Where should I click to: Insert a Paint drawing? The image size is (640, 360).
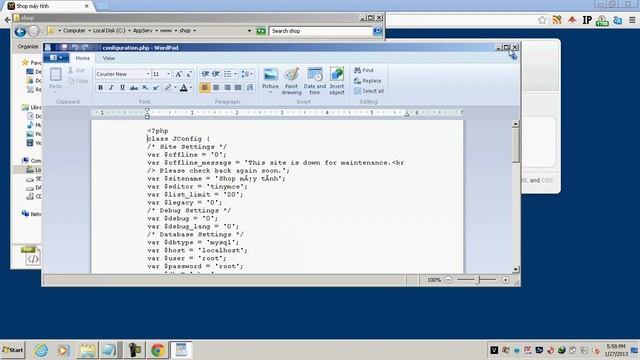coord(291,81)
